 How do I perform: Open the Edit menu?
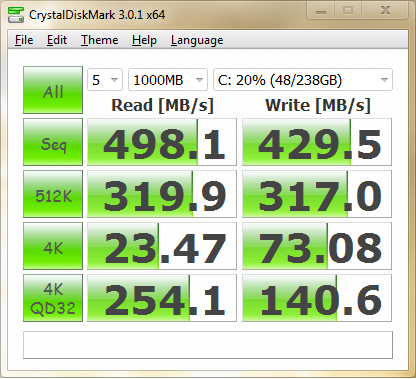click(57, 40)
